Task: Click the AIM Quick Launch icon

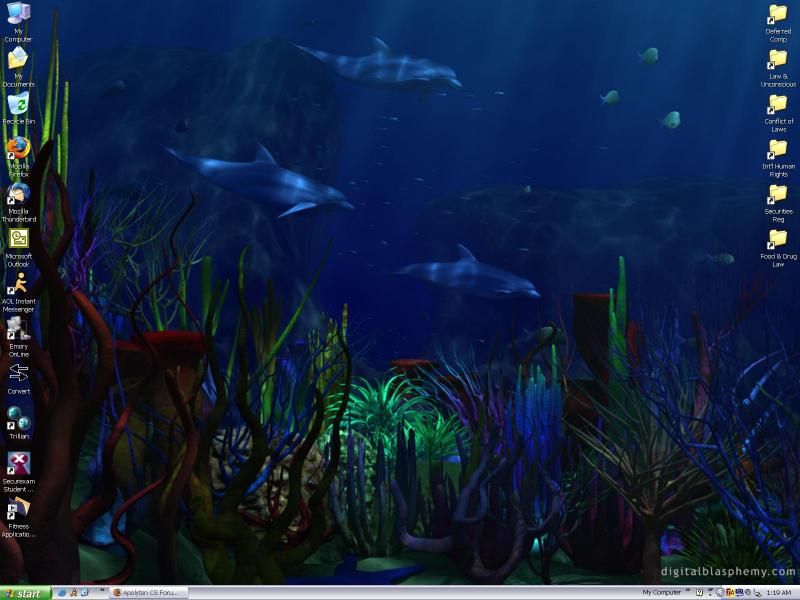Action: (74, 593)
